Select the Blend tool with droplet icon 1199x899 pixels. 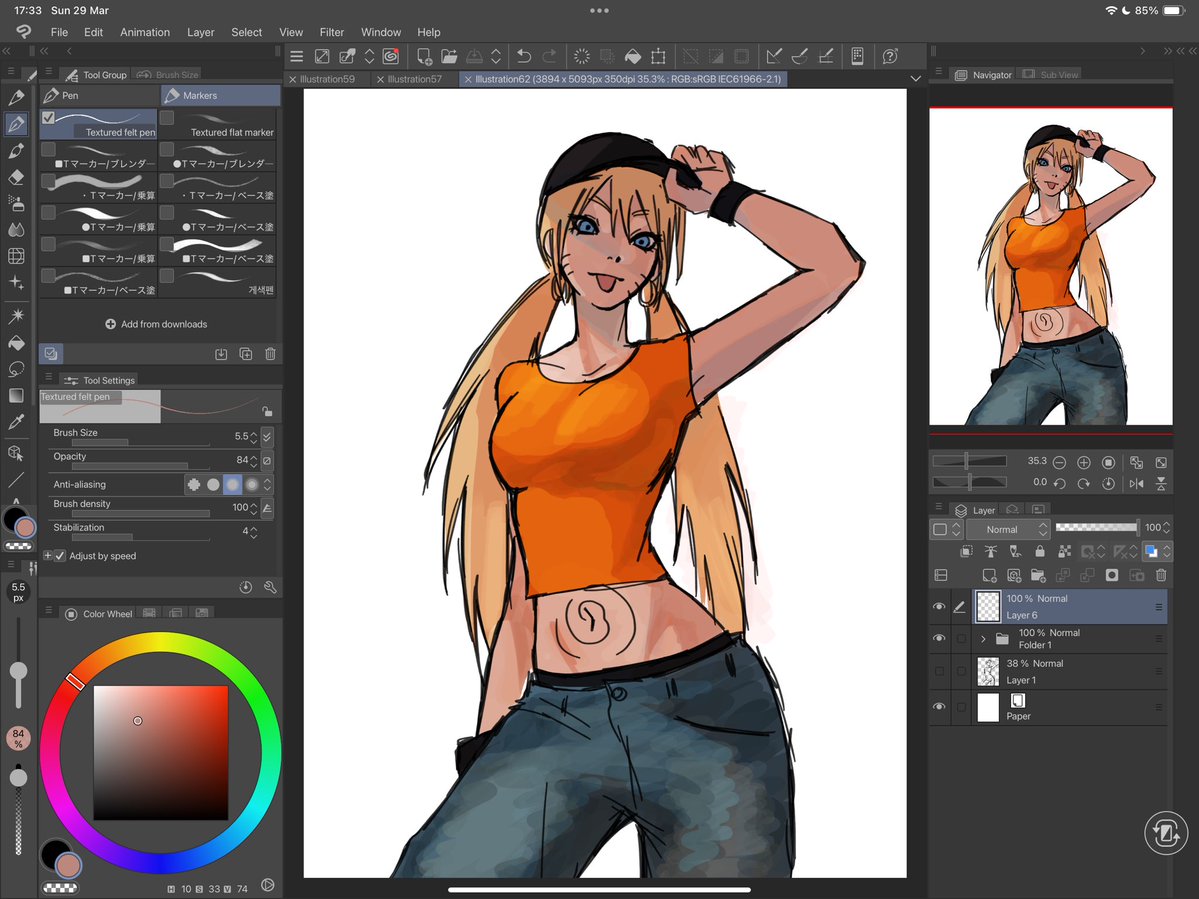(16, 229)
